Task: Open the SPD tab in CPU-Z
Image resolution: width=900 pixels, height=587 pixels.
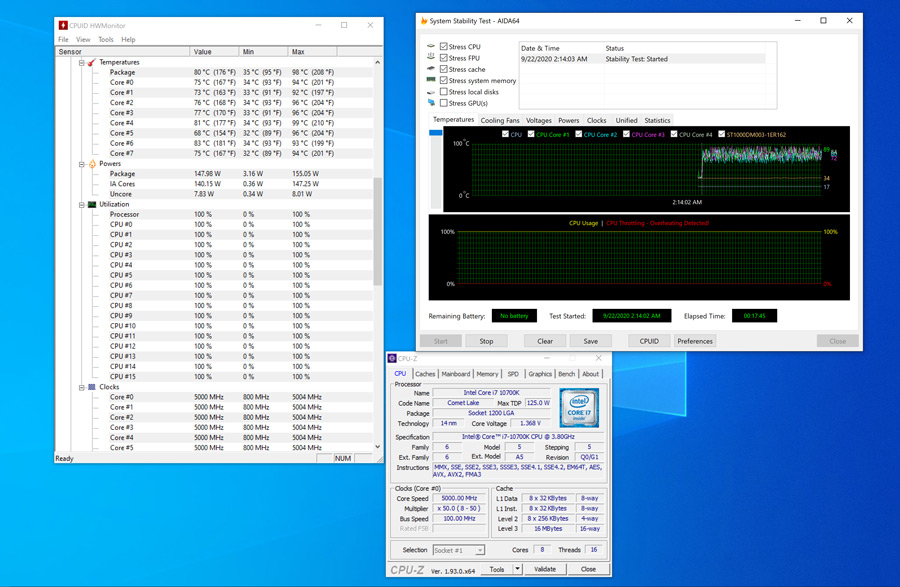Action: point(513,374)
